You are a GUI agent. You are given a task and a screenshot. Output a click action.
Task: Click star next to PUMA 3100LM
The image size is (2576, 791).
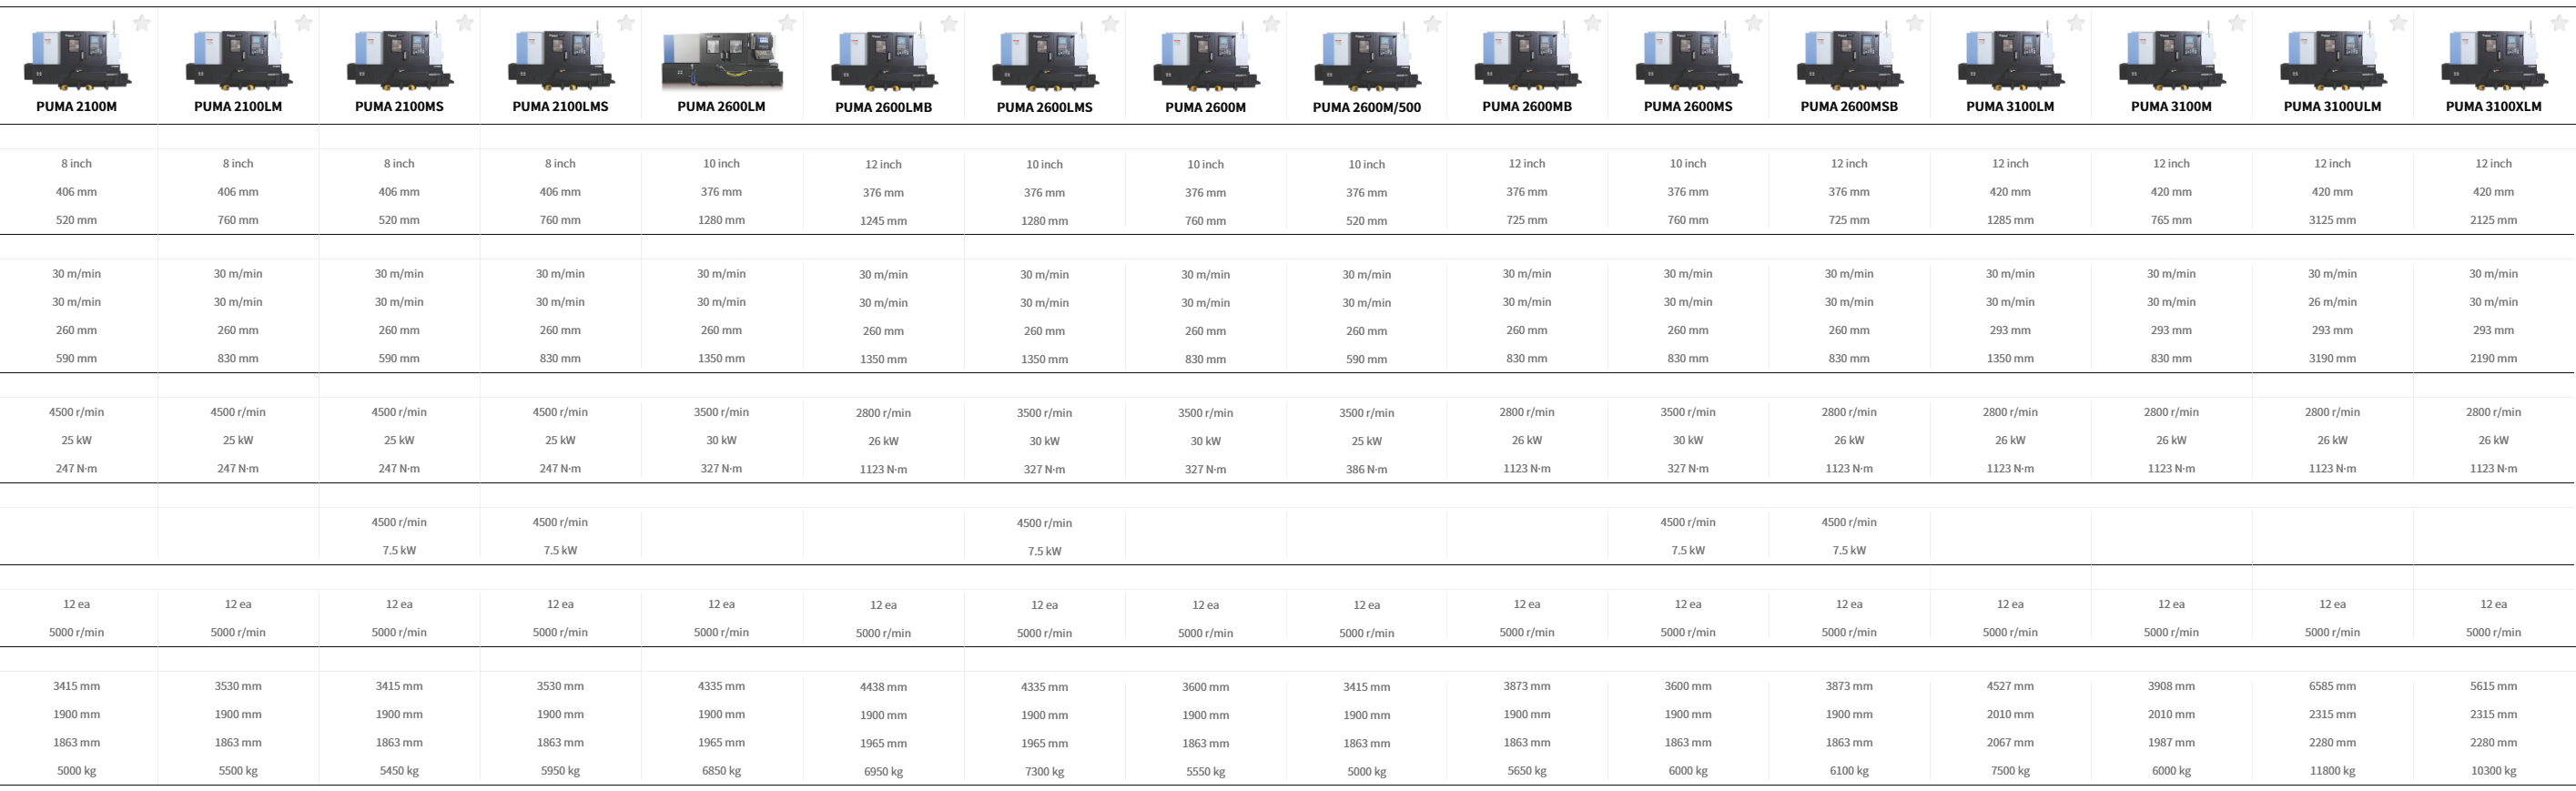(2076, 23)
